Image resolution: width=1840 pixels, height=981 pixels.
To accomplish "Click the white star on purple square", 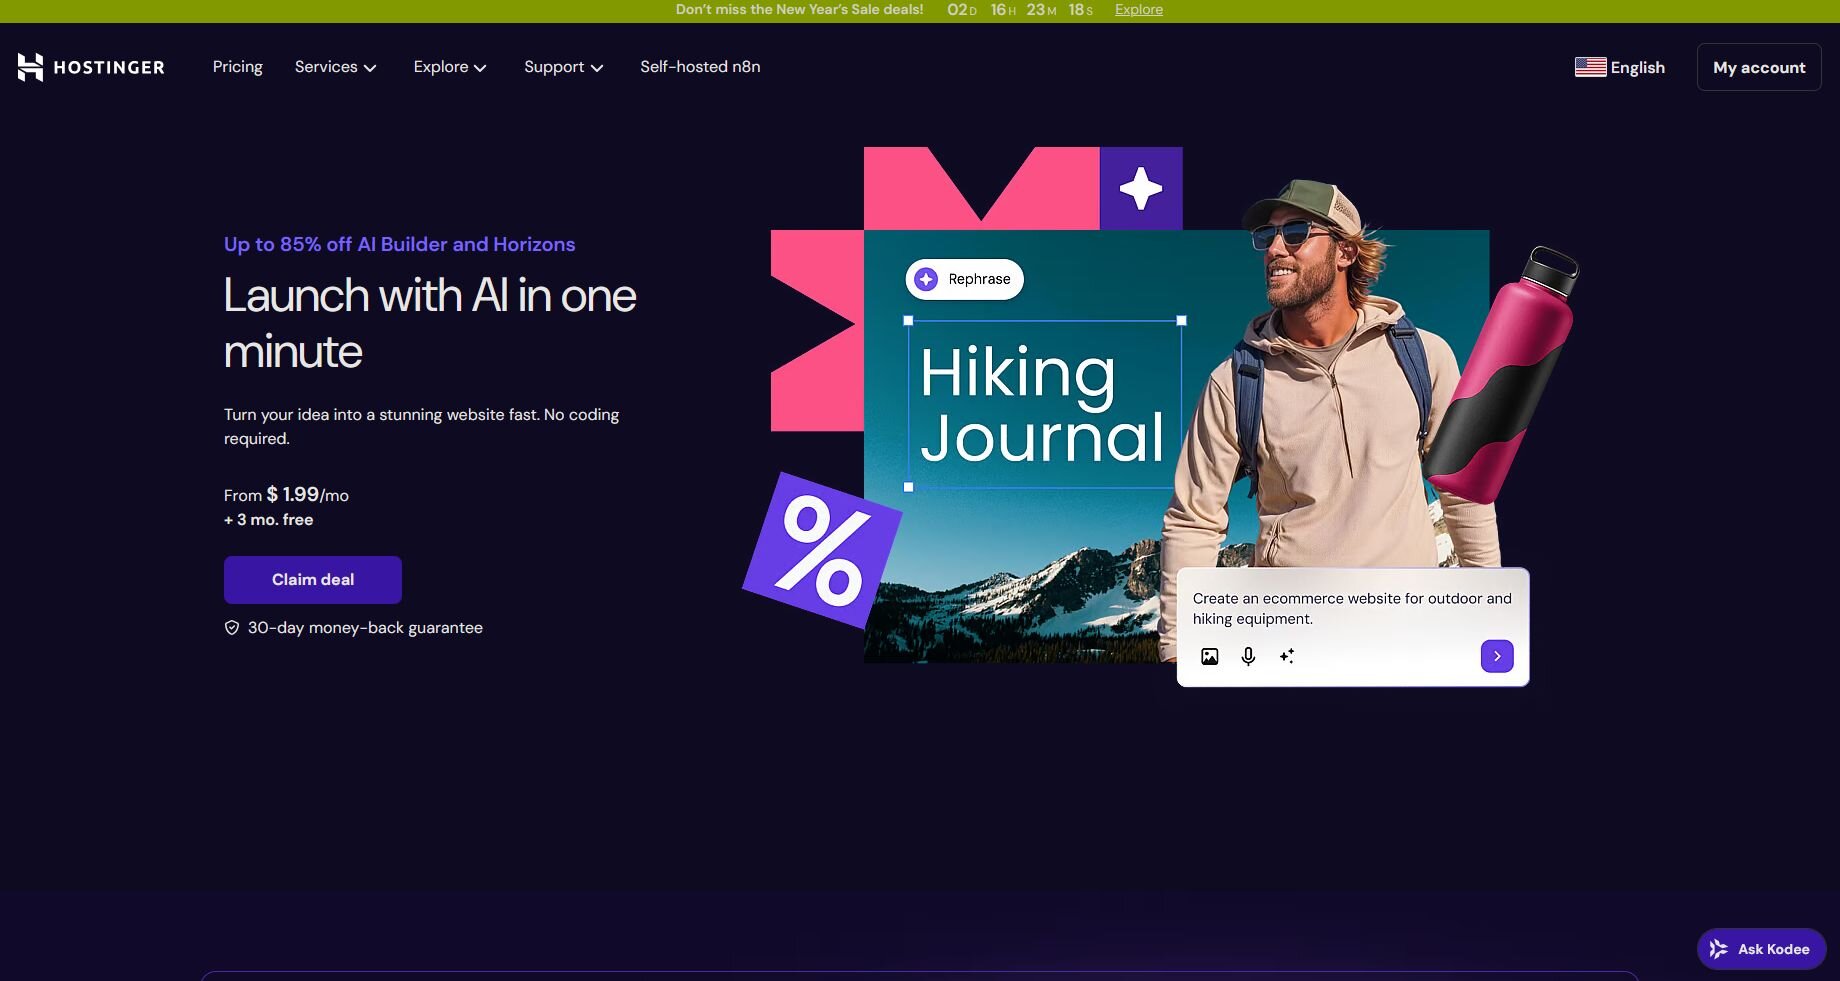I will point(1141,188).
